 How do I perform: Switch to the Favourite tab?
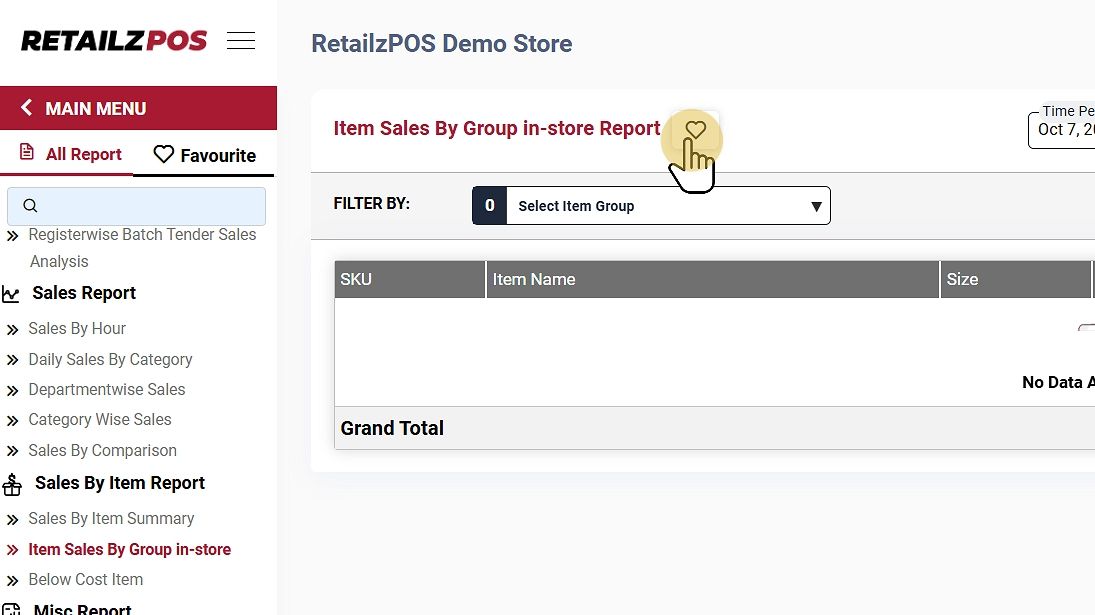click(204, 155)
